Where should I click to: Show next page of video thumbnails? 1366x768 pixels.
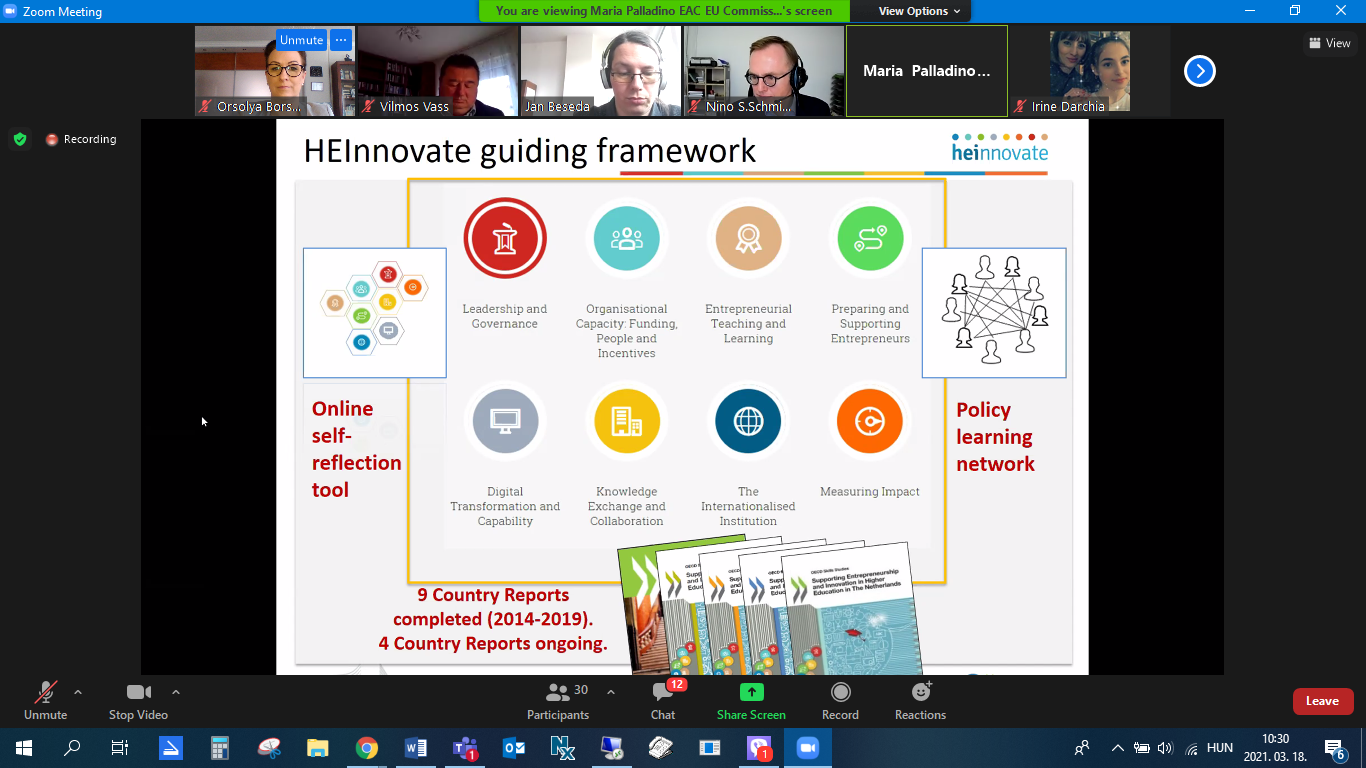1199,71
